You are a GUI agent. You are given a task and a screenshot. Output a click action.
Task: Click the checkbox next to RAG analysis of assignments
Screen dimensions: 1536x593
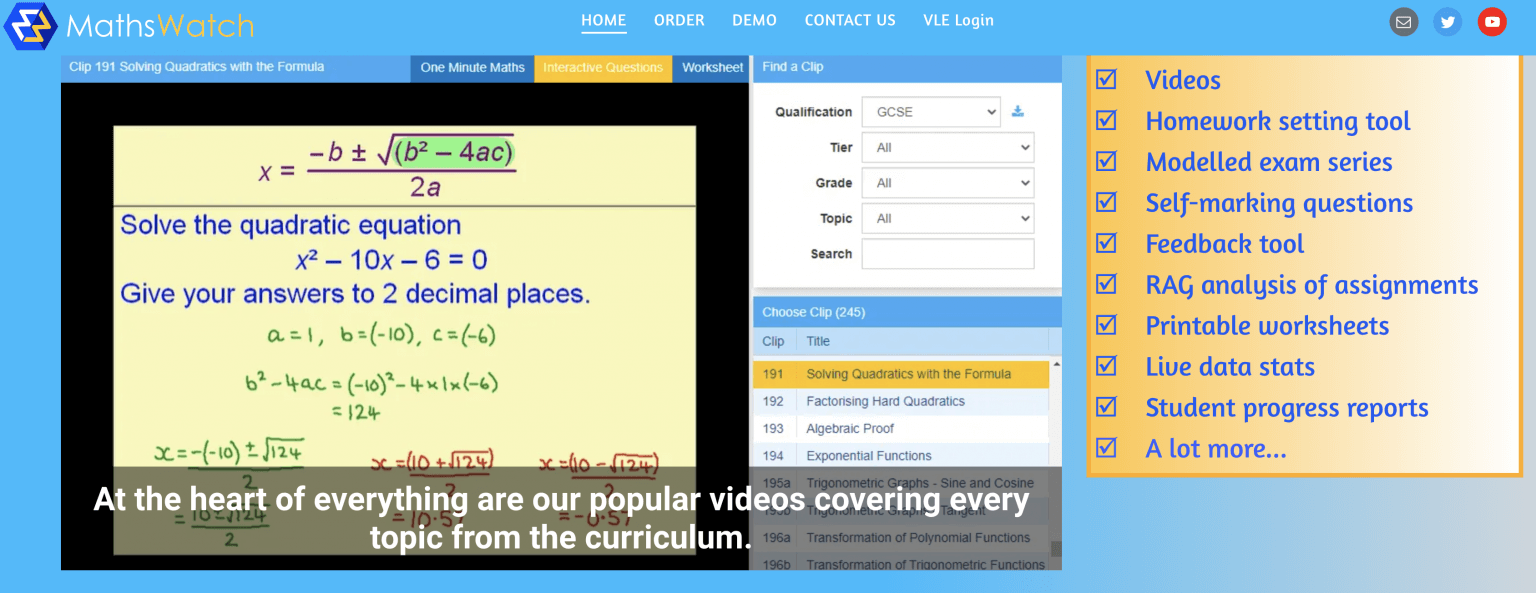[1106, 284]
